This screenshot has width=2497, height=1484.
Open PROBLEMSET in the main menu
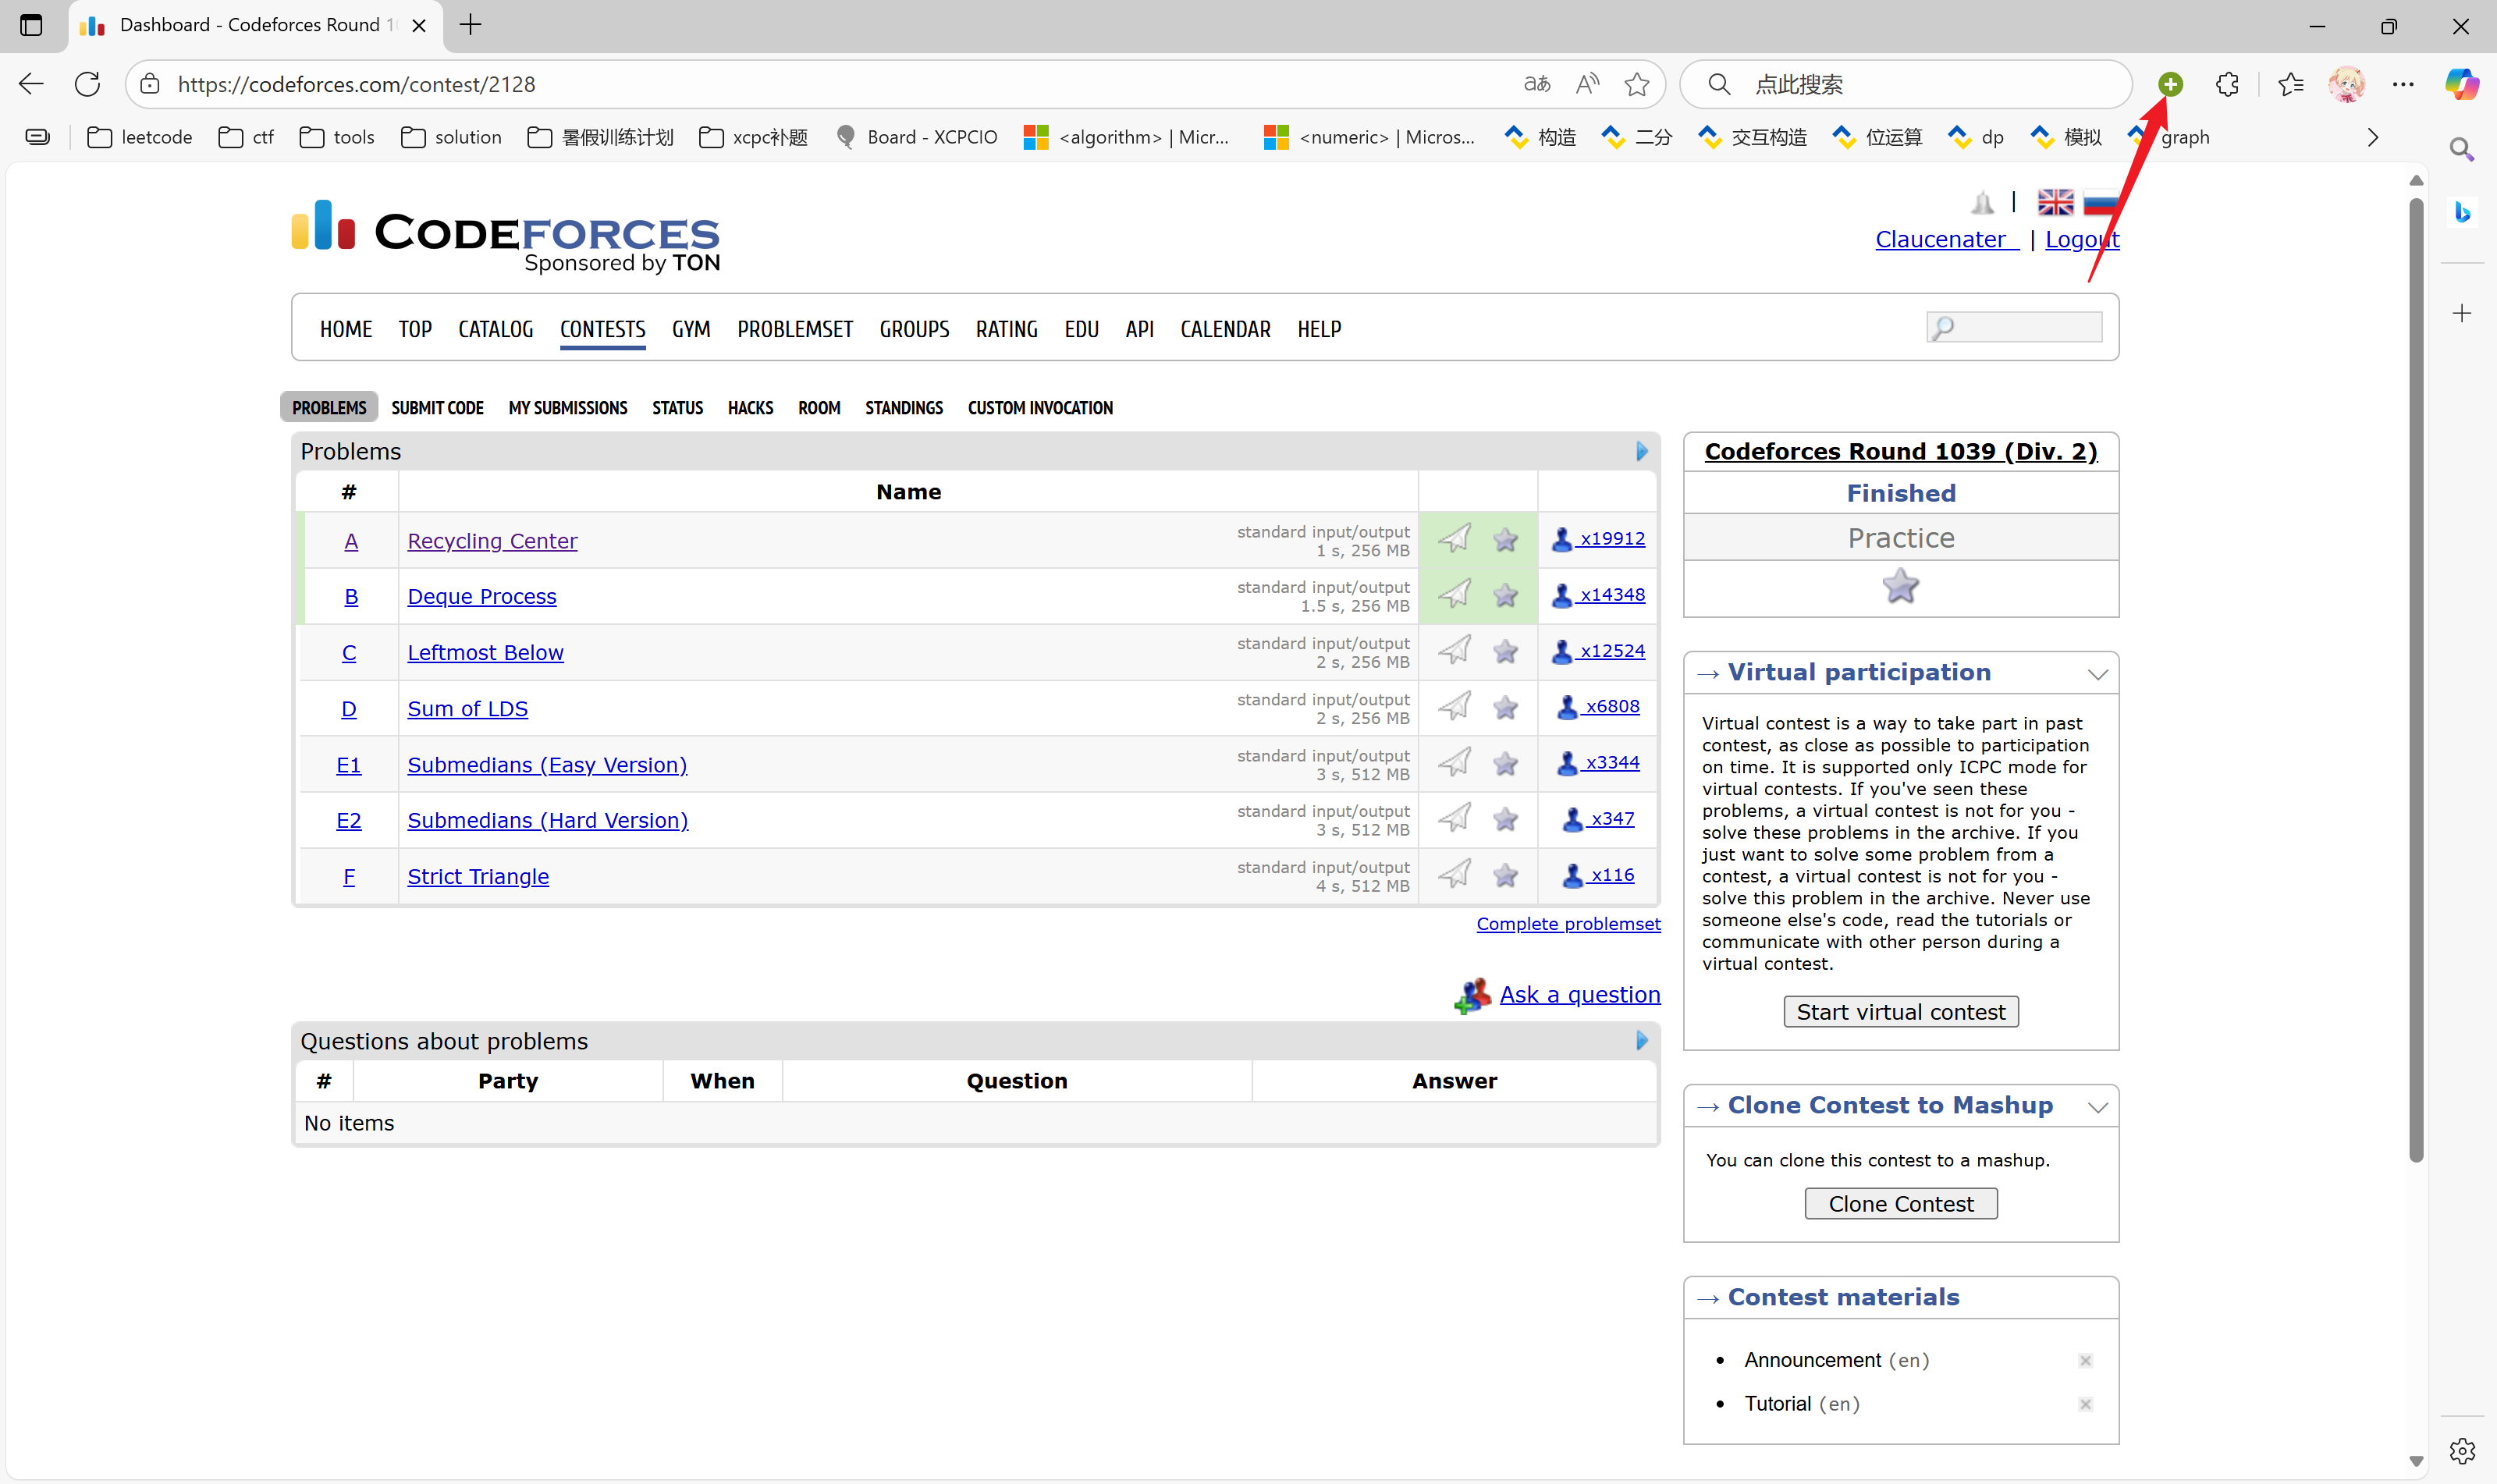pos(794,329)
